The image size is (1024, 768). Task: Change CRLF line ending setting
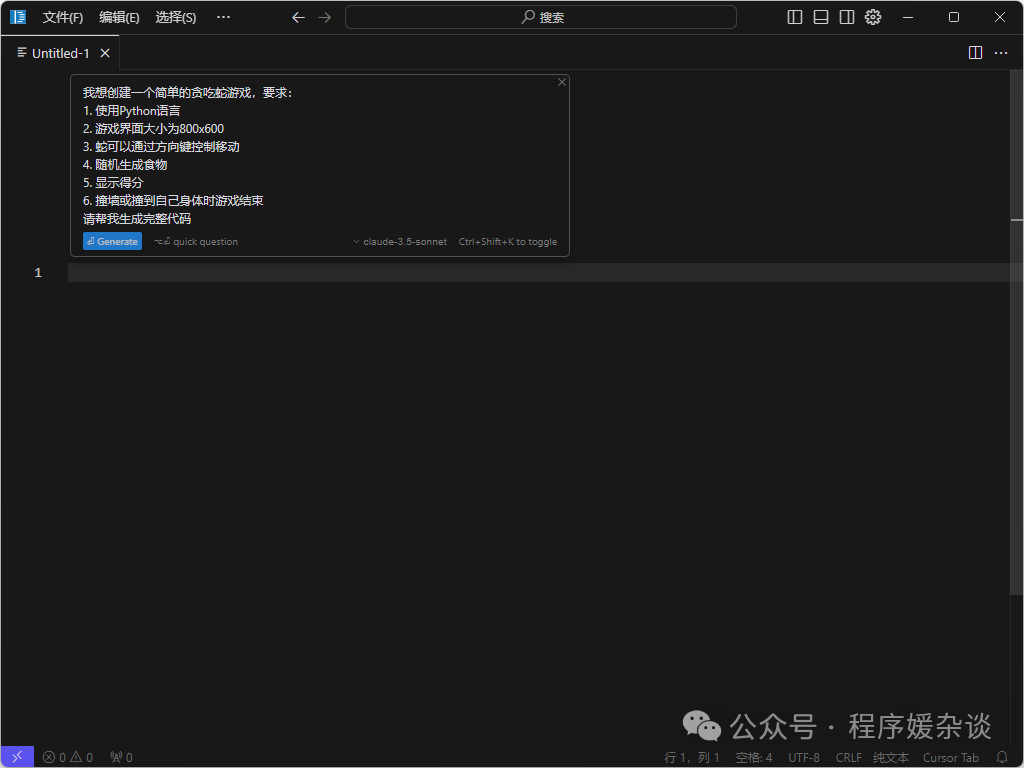[x=846, y=757]
